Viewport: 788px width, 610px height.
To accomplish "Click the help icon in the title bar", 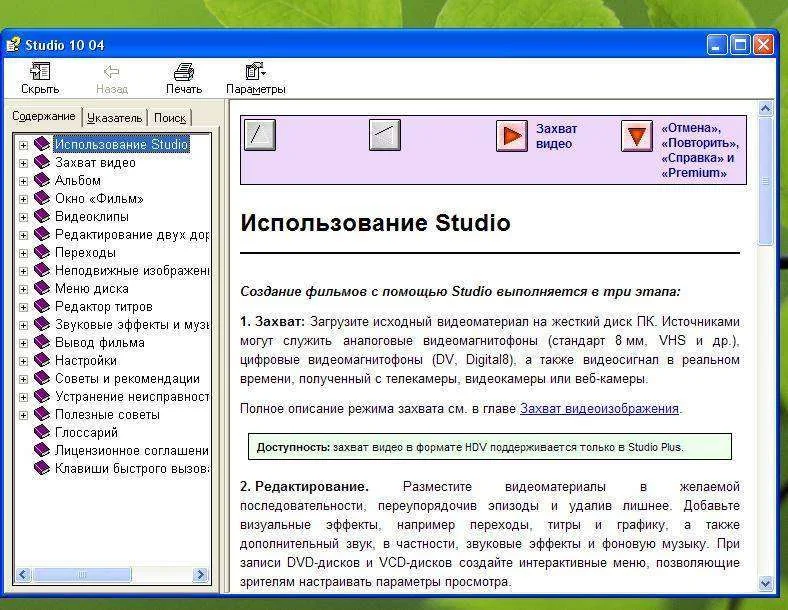I will point(13,45).
